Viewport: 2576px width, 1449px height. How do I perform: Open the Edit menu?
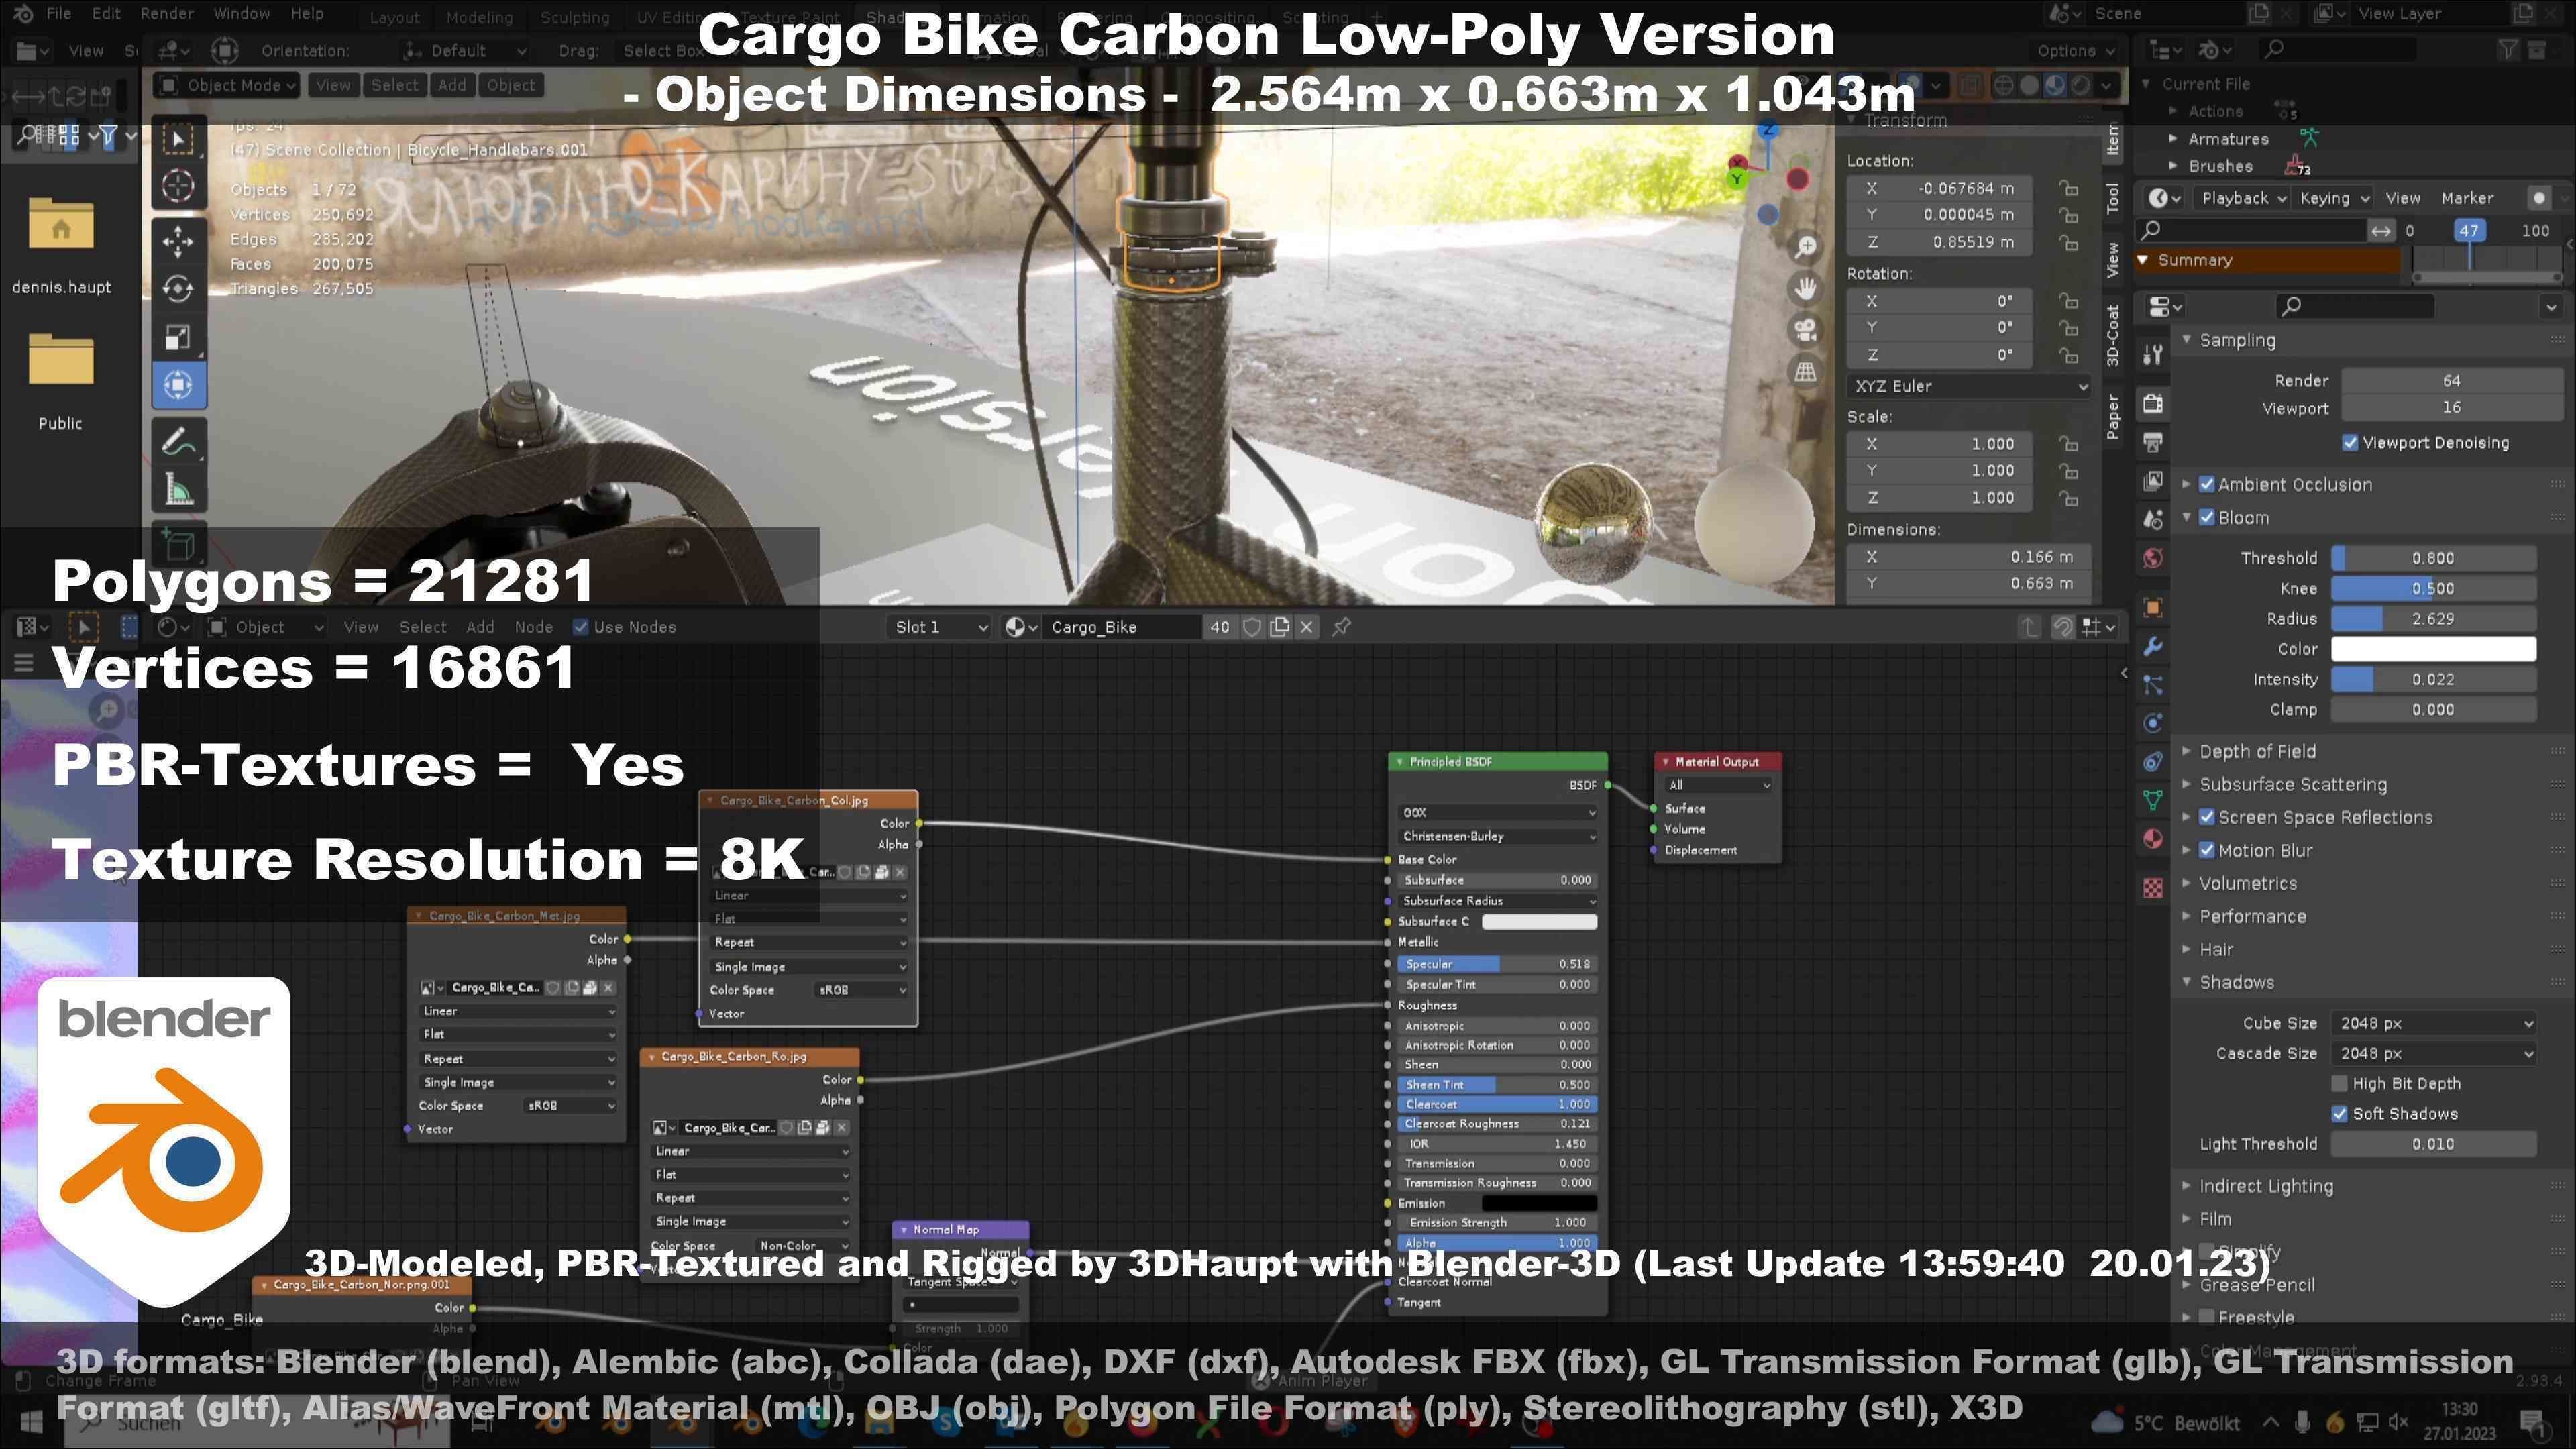click(x=106, y=13)
